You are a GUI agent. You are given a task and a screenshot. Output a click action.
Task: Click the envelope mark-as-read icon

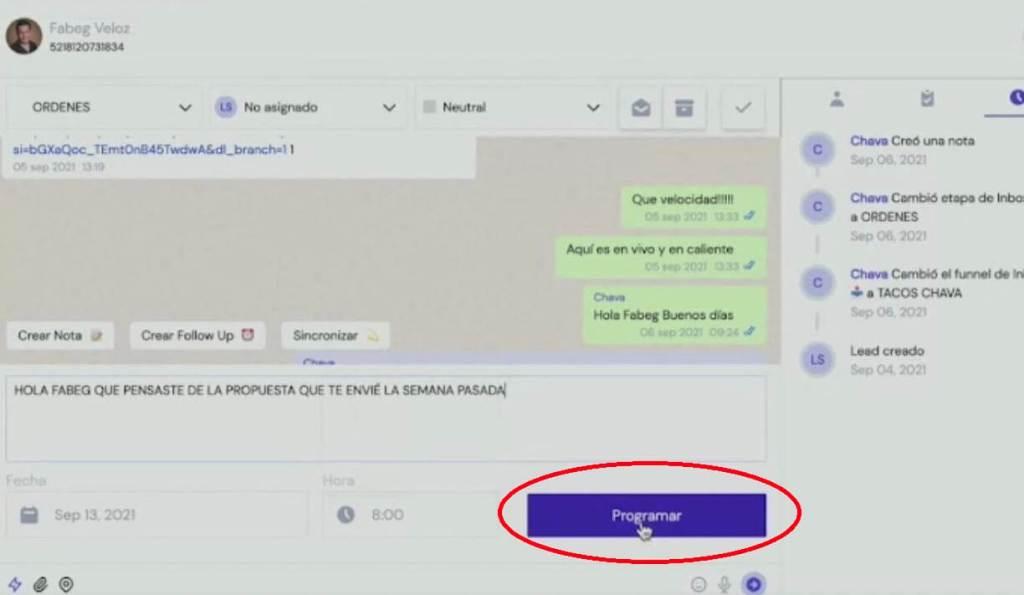coord(641,108)
